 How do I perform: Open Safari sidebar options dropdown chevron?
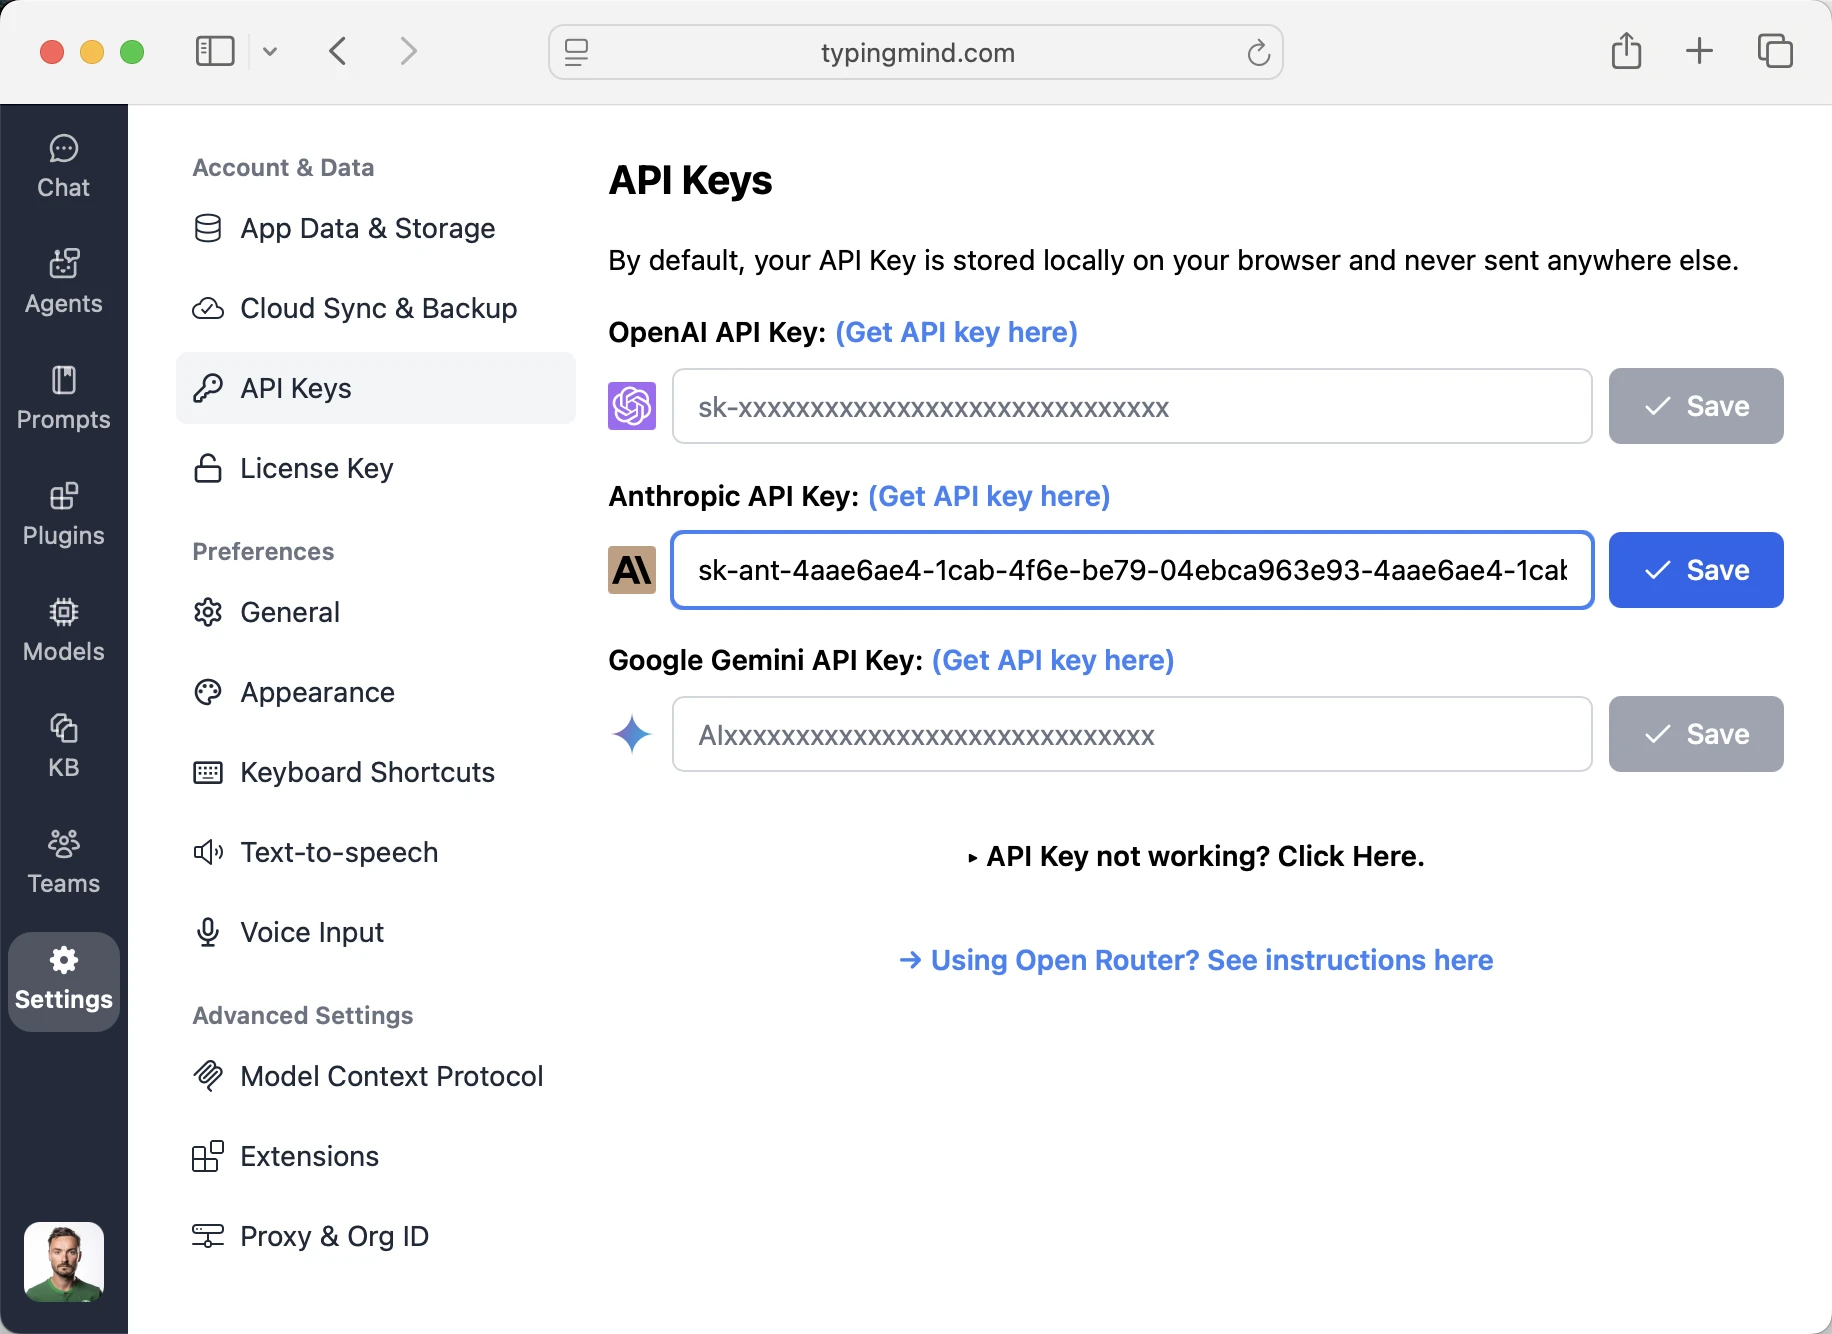click(x=270, y=51)
